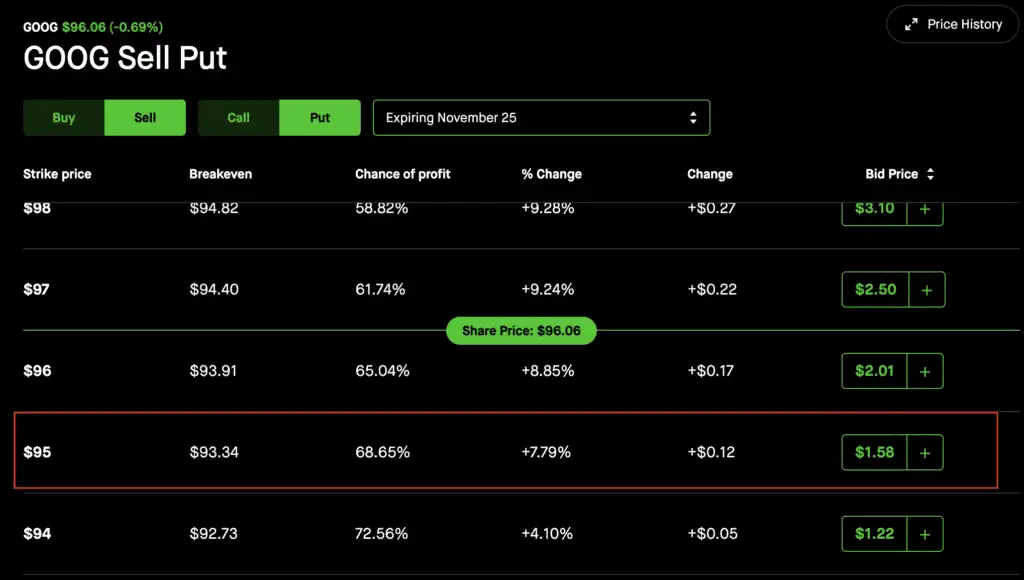Select the $96 strike price row
The image size is (1024, 580).
[37, 371]
